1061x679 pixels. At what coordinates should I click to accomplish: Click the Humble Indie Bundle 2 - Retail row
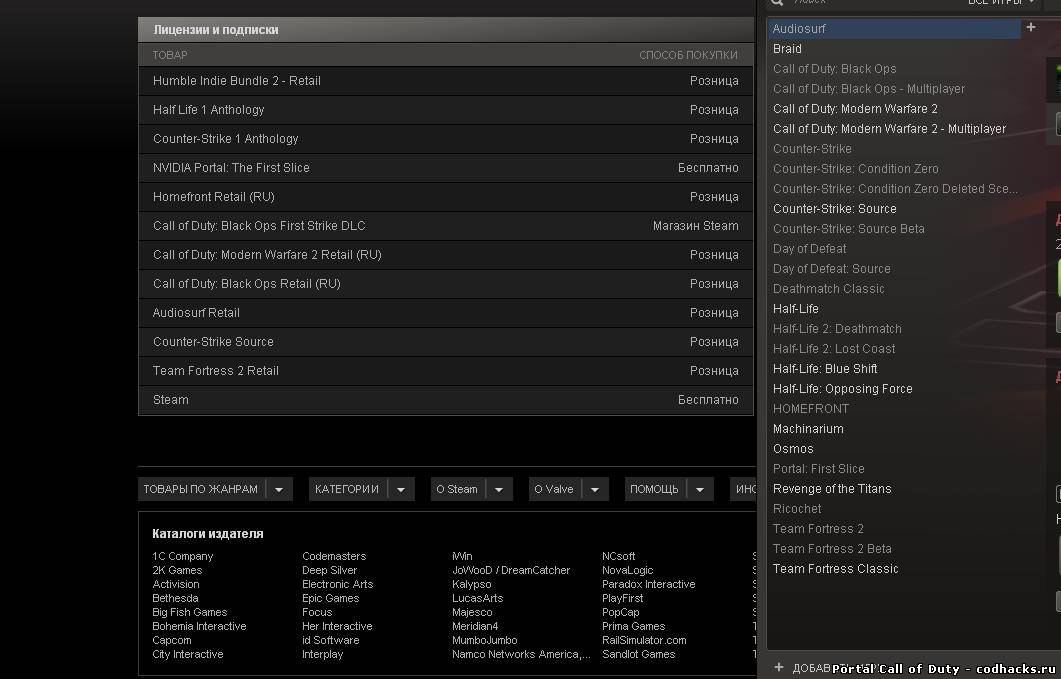tap(446, 81)
